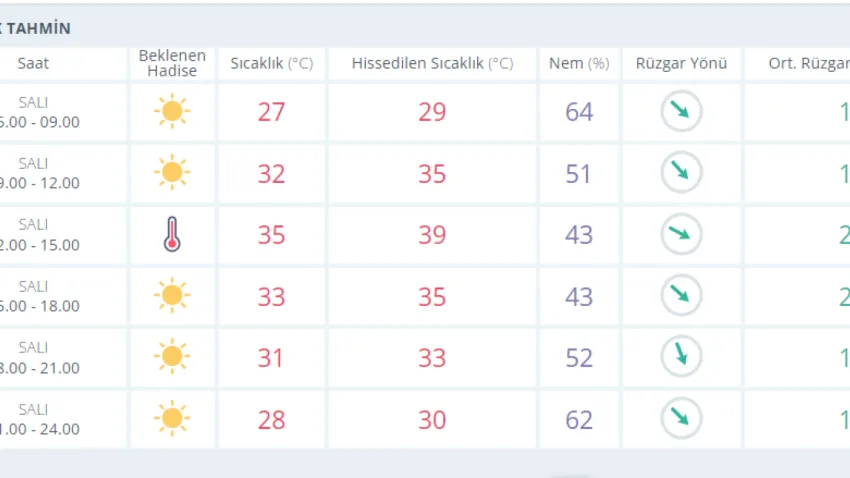This screenshot has width=850, height=478.
Task: Click the Beklenen Hadise column header
Action: point(172,64)
